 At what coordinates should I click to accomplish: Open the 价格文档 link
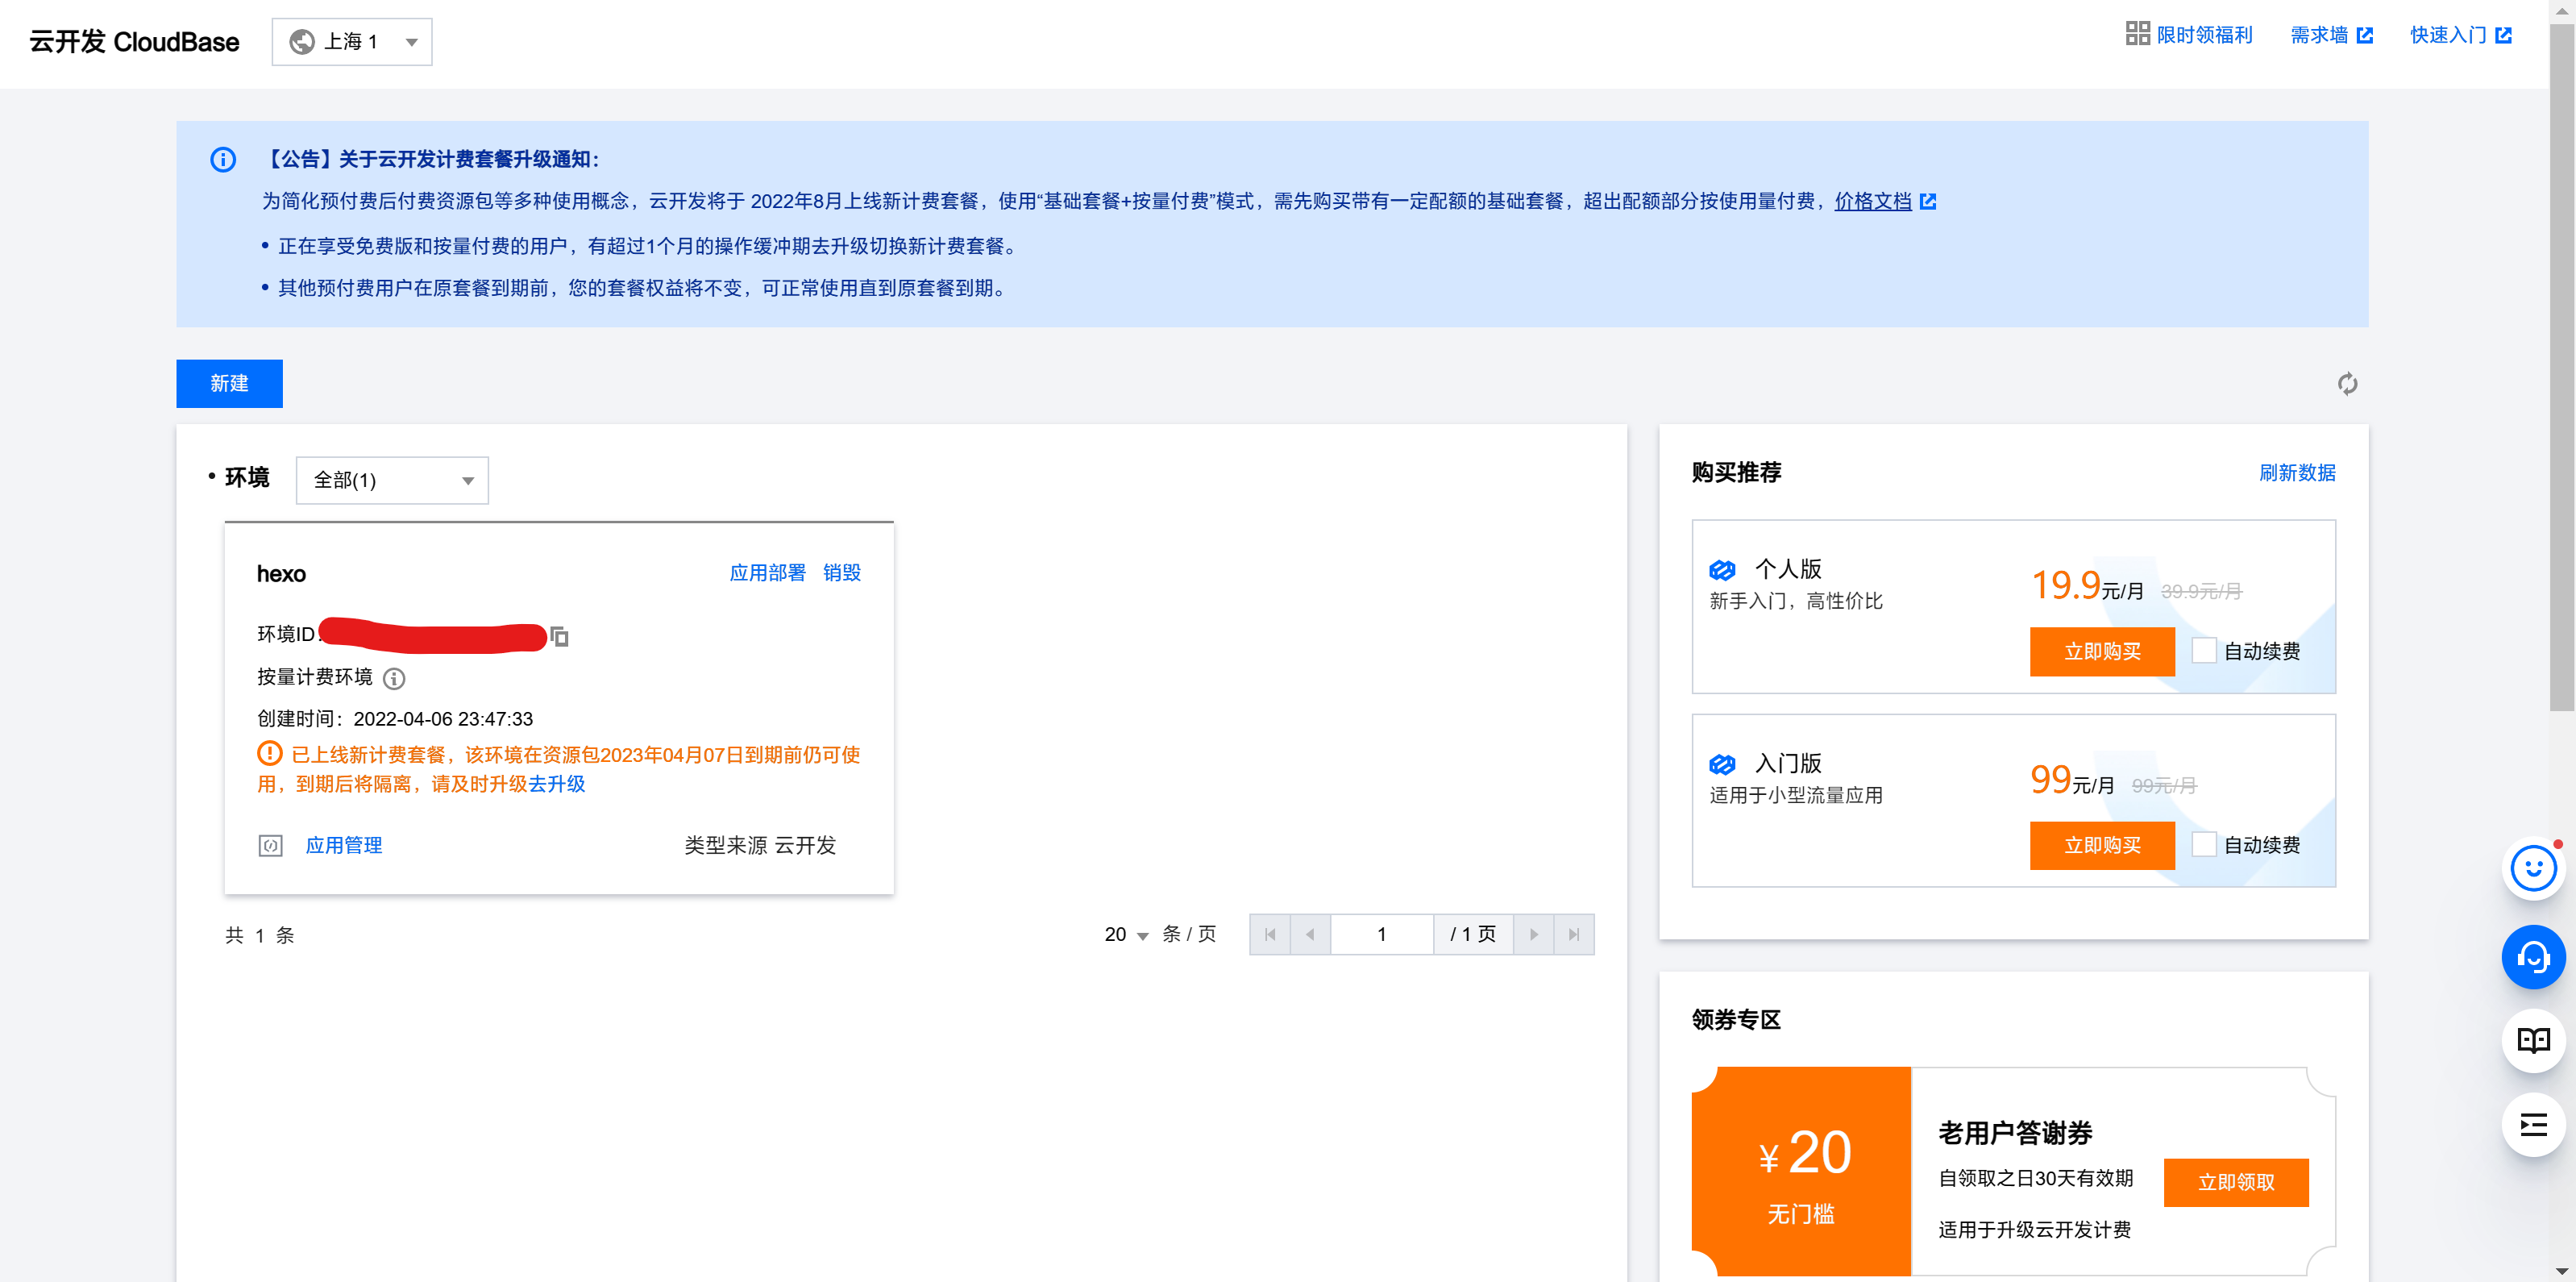tap(1872, 201)
